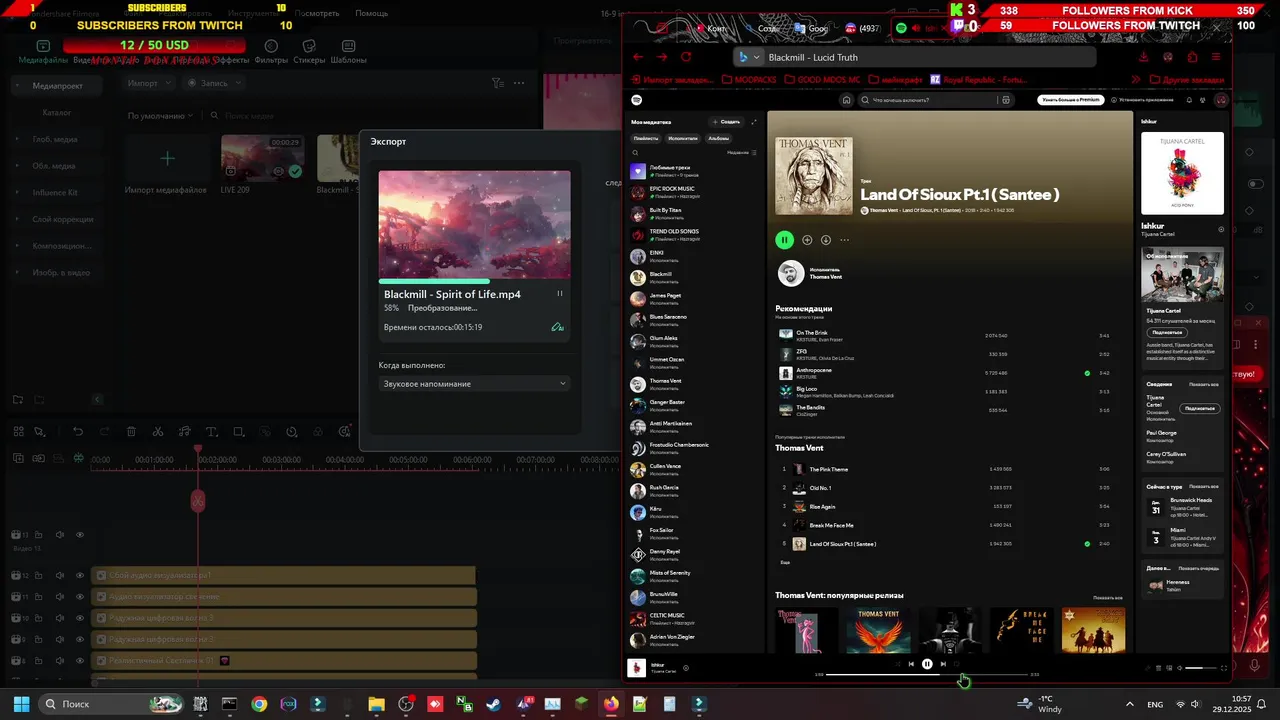Skip to previous track in Spotify player bar

click(x=911, y=664)
